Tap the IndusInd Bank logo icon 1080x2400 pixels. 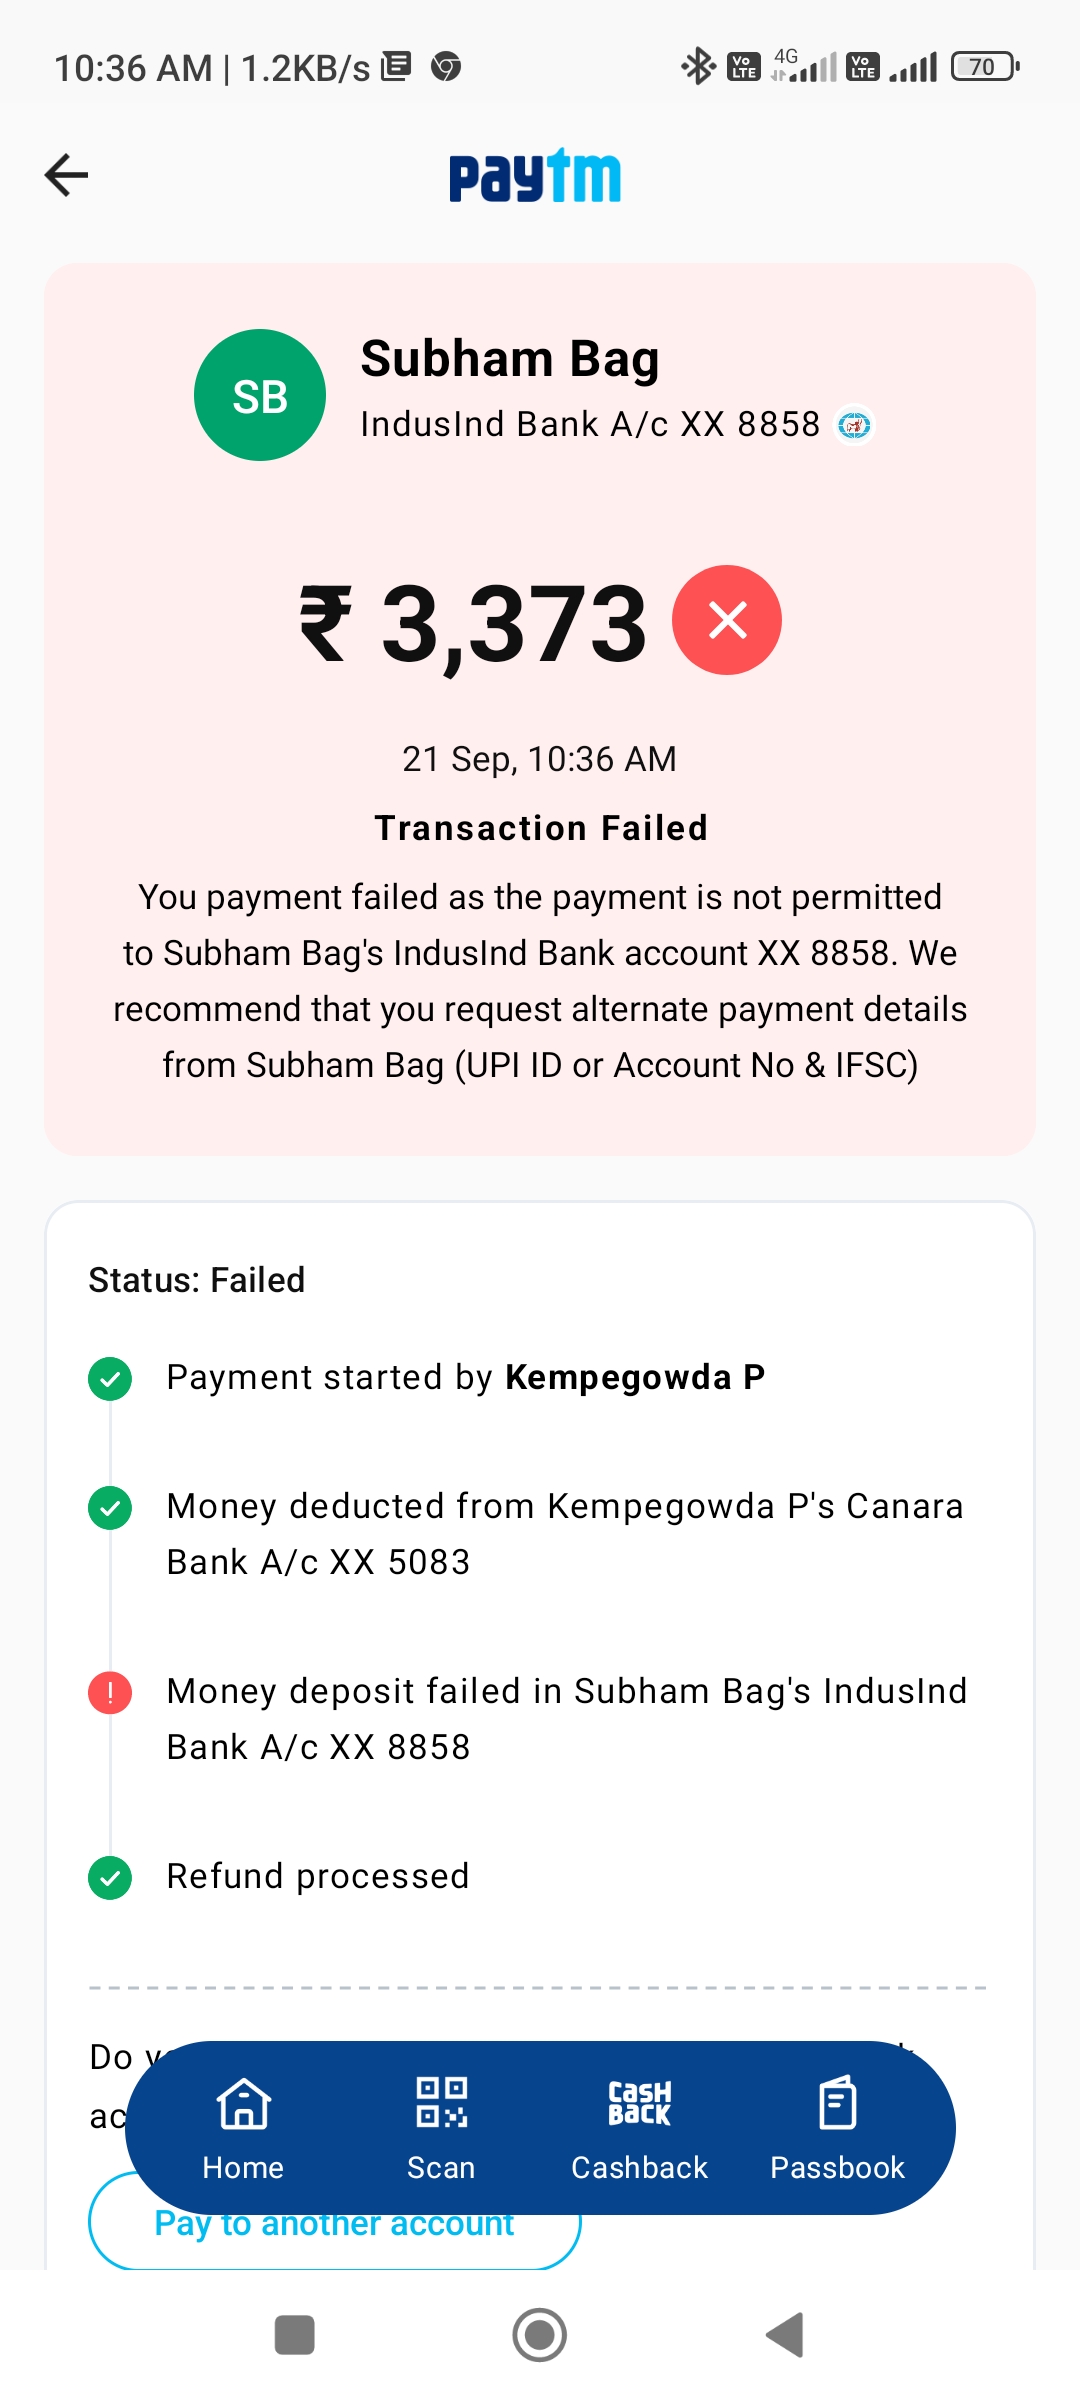[854, 425]
